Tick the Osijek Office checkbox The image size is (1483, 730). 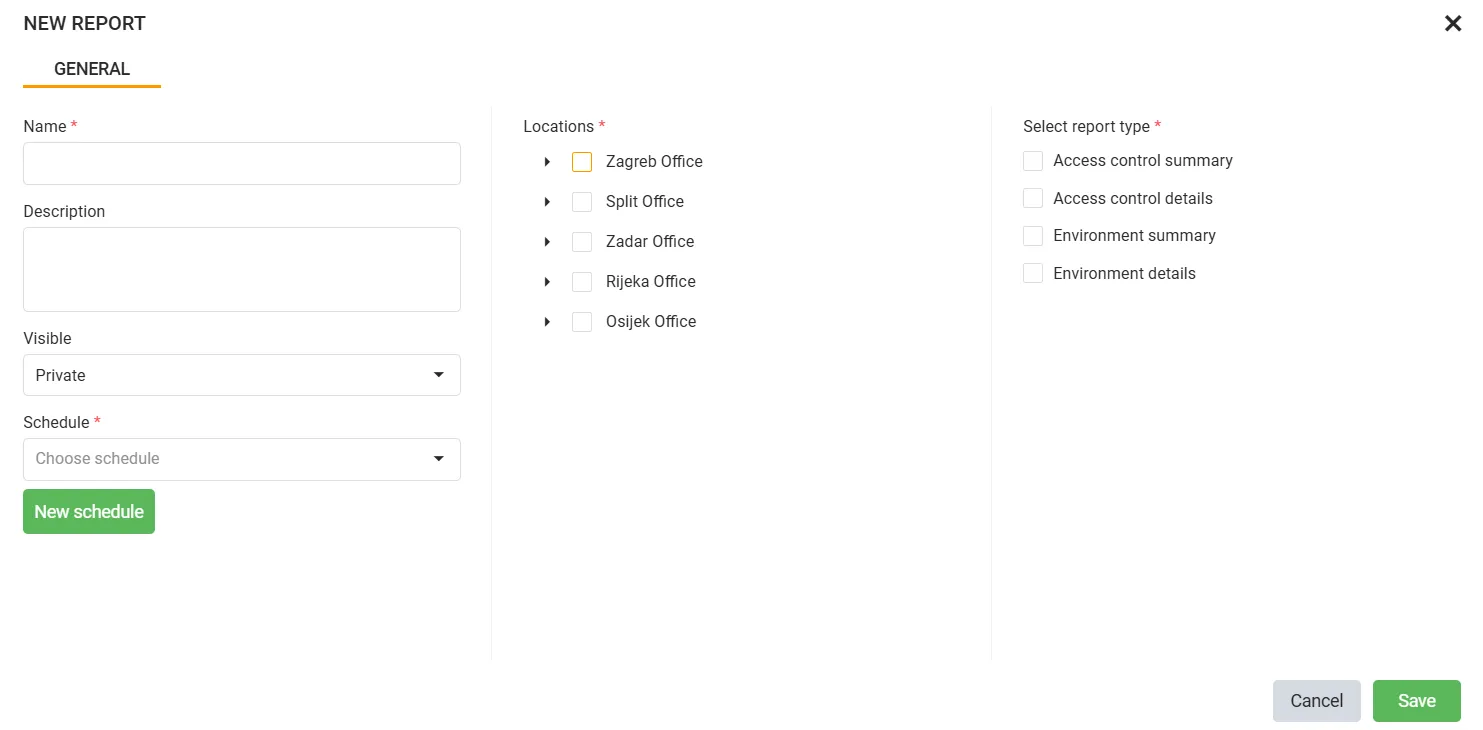[x=582, y=322]
